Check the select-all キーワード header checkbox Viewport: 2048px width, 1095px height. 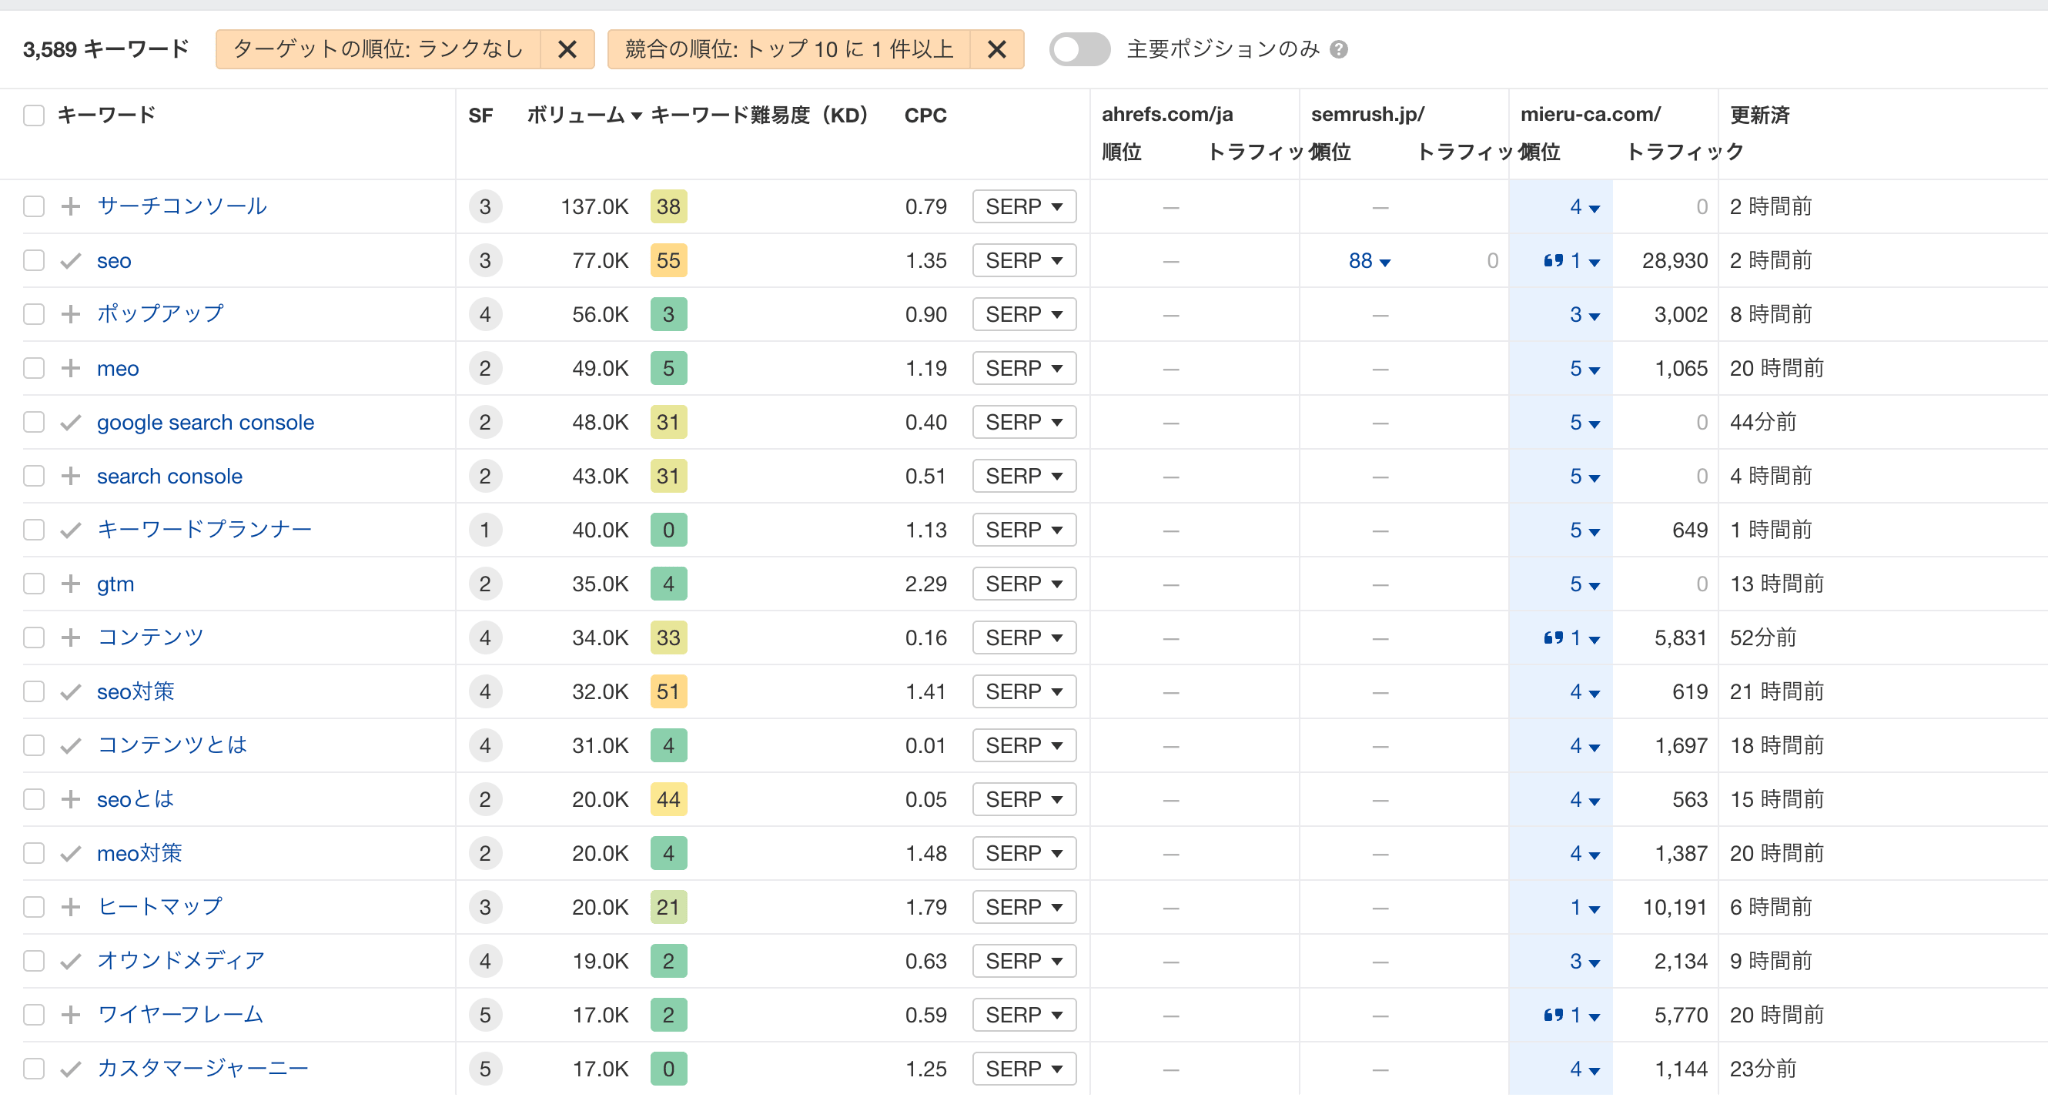click(34, 115)
